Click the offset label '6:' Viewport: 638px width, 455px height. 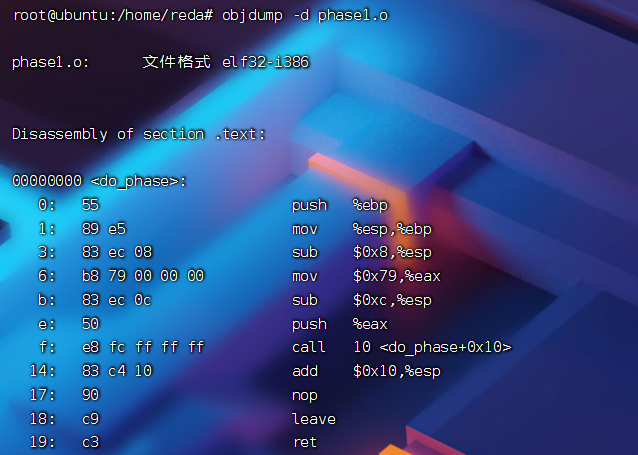pos(47,276)
